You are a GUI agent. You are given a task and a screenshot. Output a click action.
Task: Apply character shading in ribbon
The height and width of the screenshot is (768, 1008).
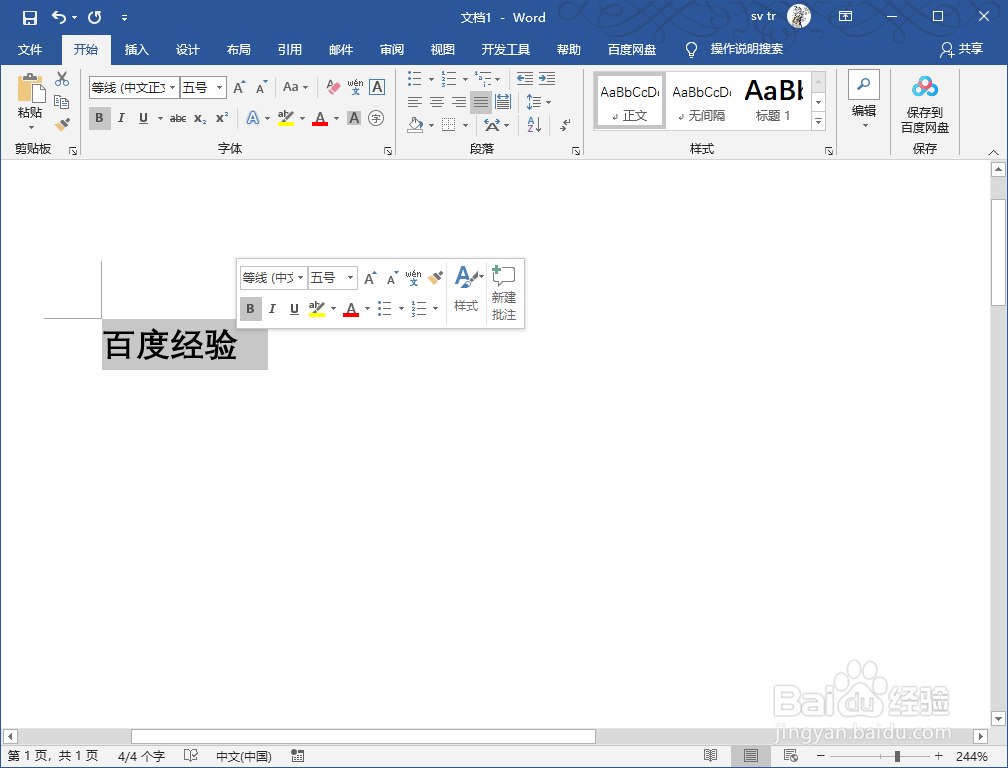(x=354, y=118)
